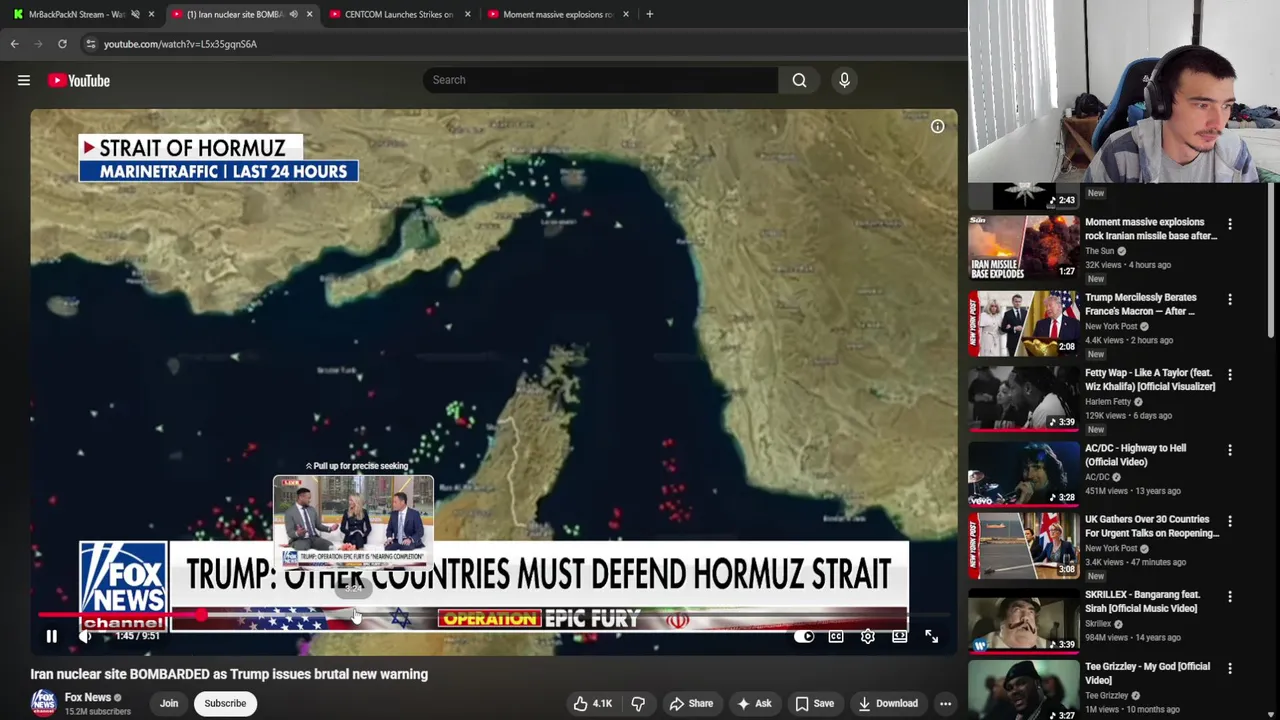The width and height of the screenshot is (1280, 720).
Task: Open options menu for Trump Berates Macron video
Action: click(1230, 300)
